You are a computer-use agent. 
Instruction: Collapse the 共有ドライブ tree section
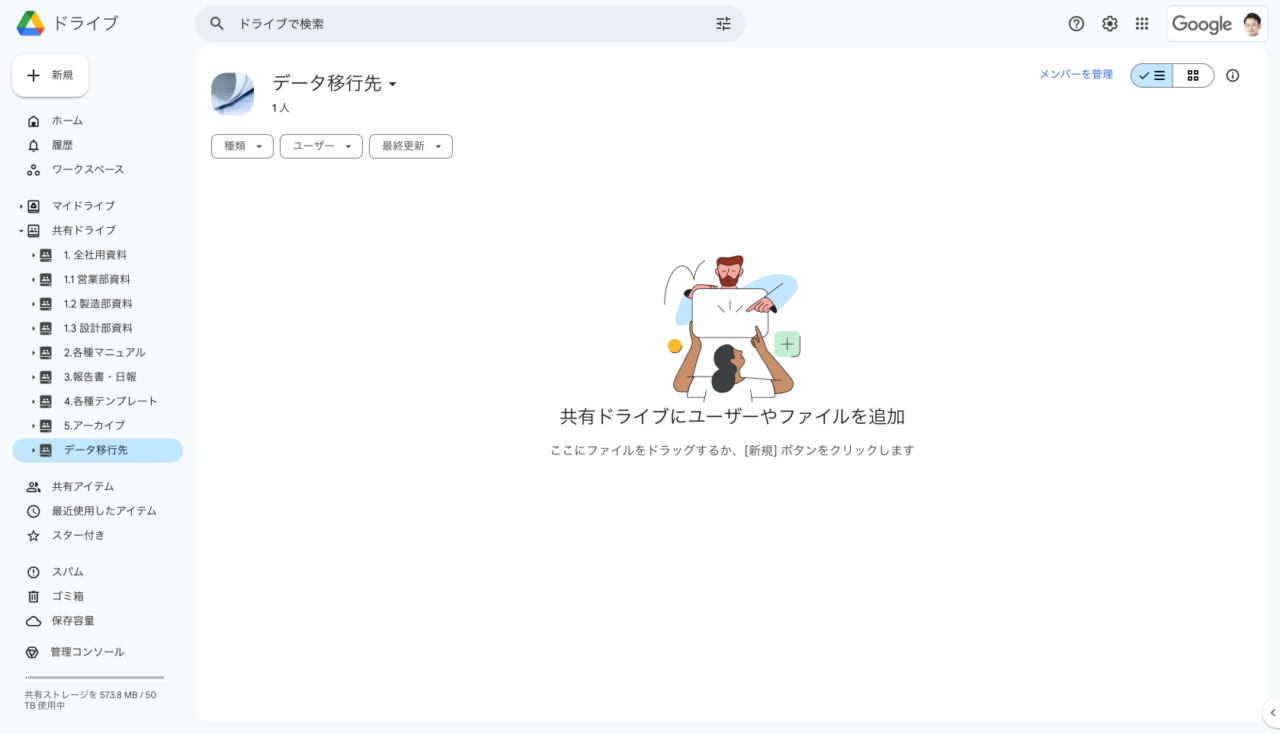(21, 231)
